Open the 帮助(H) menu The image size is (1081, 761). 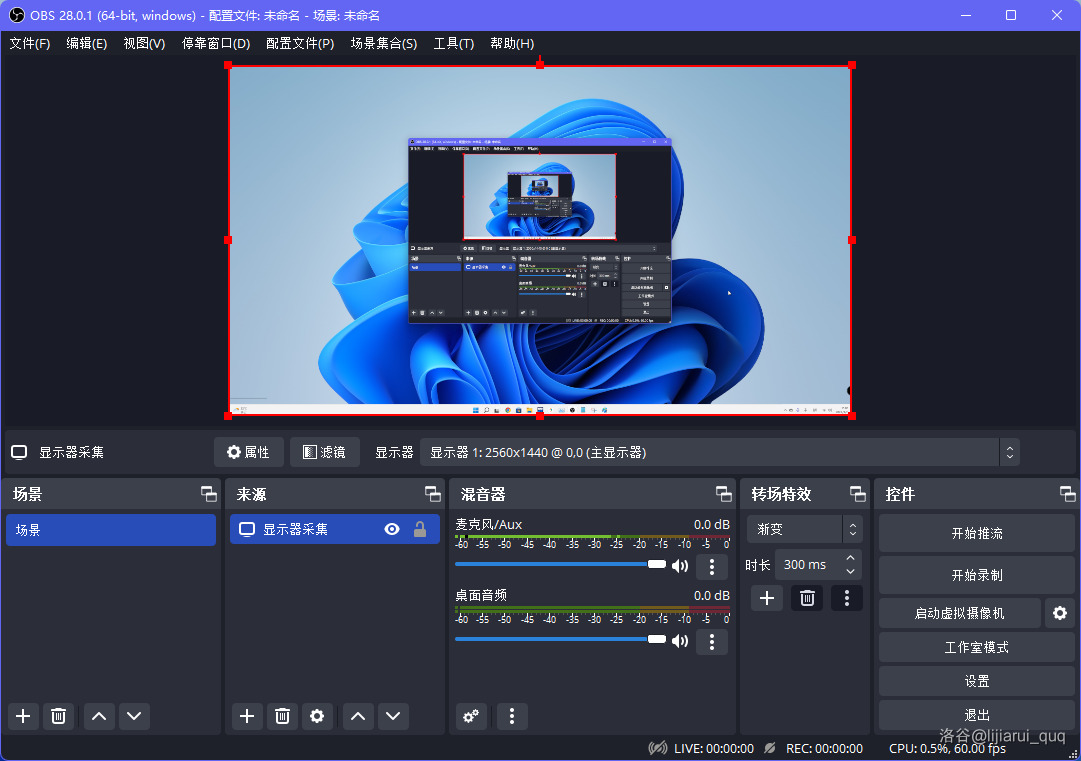point(512,43)
